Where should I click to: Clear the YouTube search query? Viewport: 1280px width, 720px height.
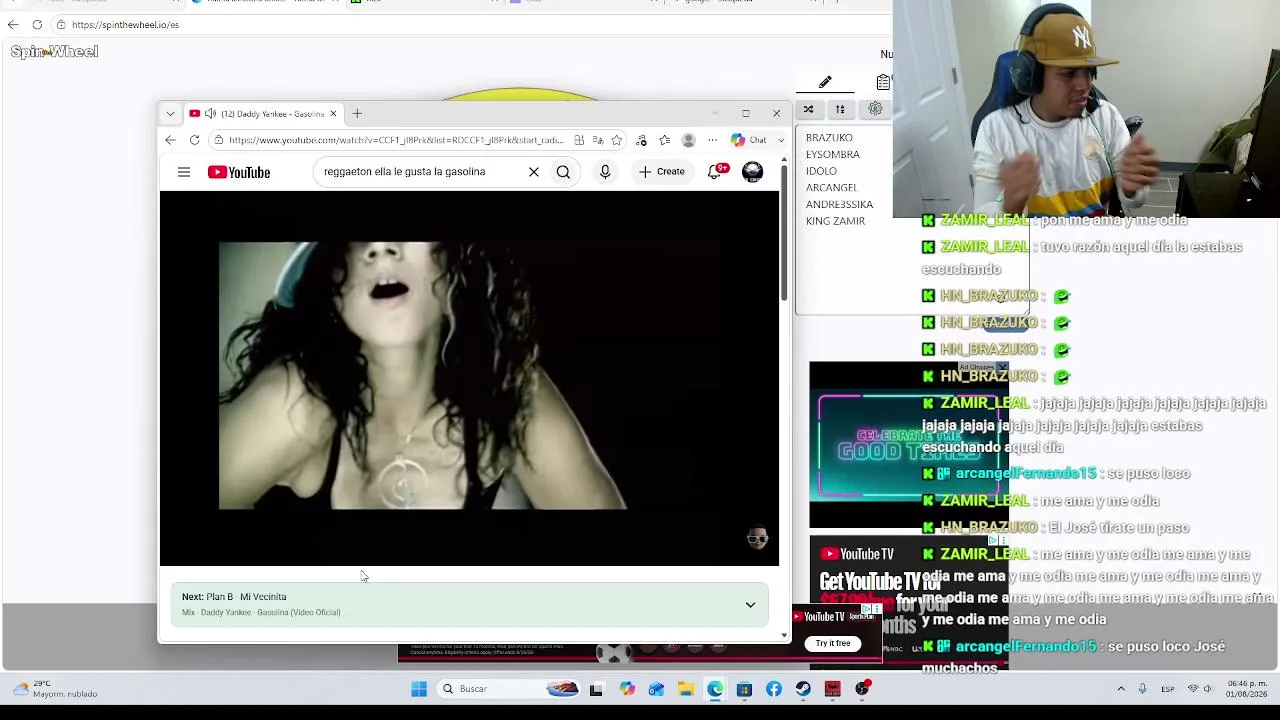coord(534,172)
